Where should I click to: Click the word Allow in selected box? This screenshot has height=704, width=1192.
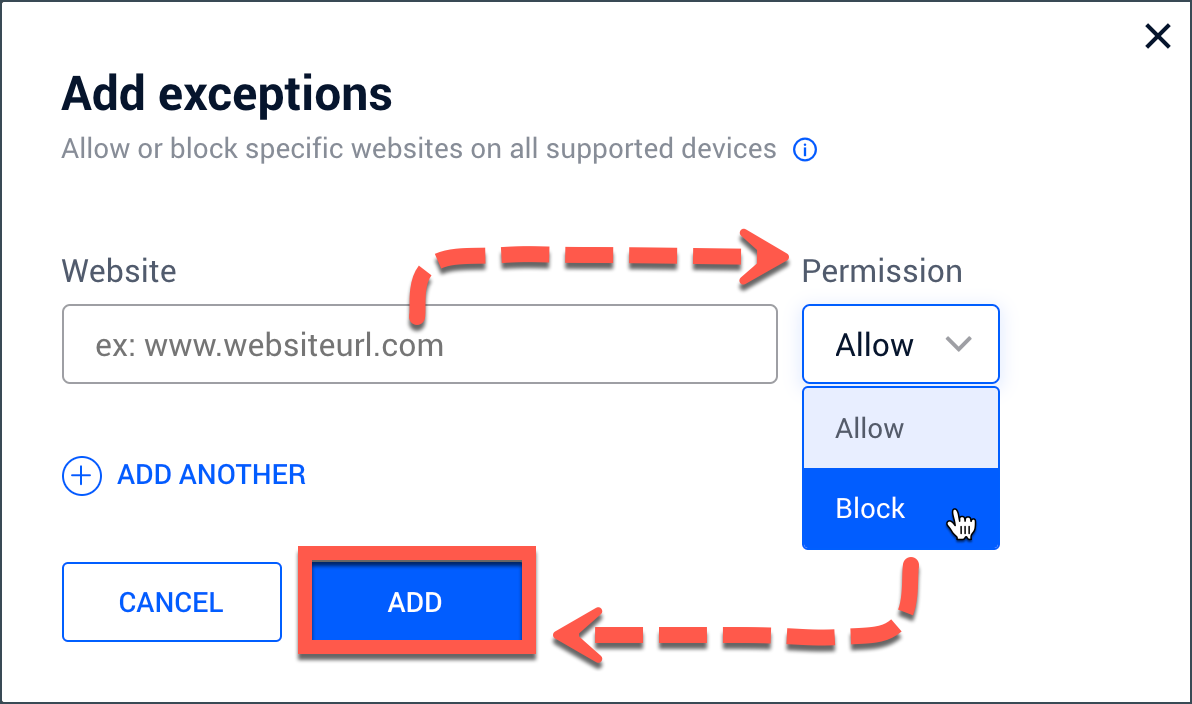click(874, 345)
